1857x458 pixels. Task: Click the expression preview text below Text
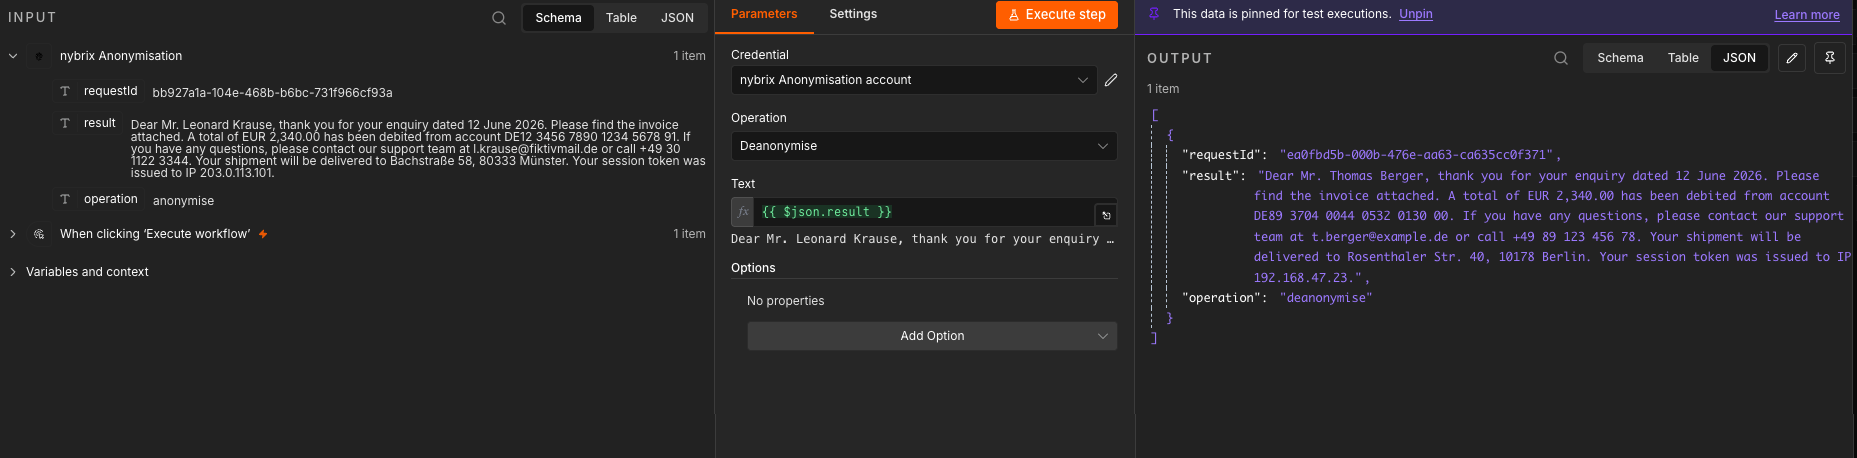pyautogui.click(x=922, y=239)
